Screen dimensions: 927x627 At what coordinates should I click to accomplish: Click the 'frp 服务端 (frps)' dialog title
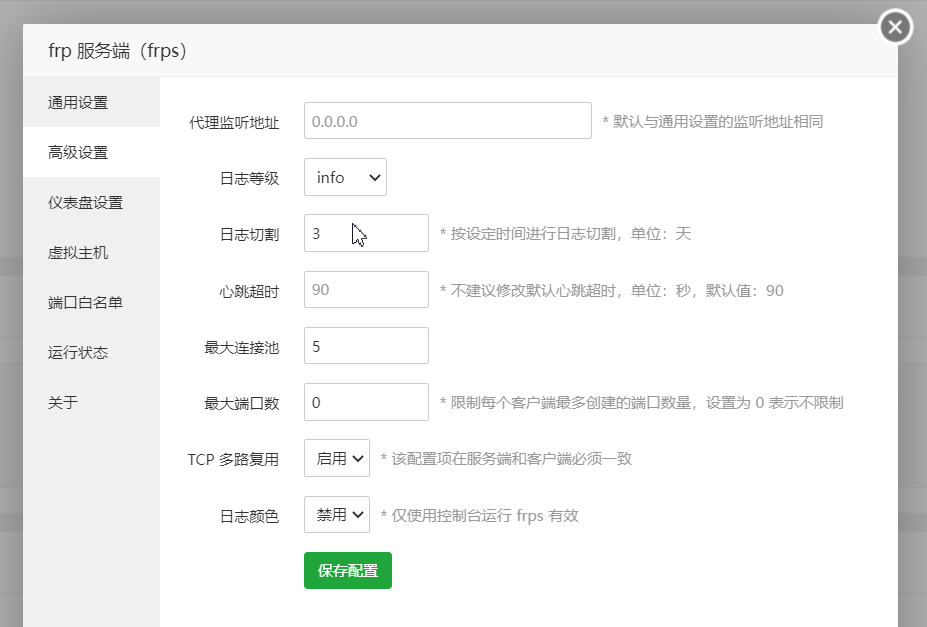tap(118, 51)
